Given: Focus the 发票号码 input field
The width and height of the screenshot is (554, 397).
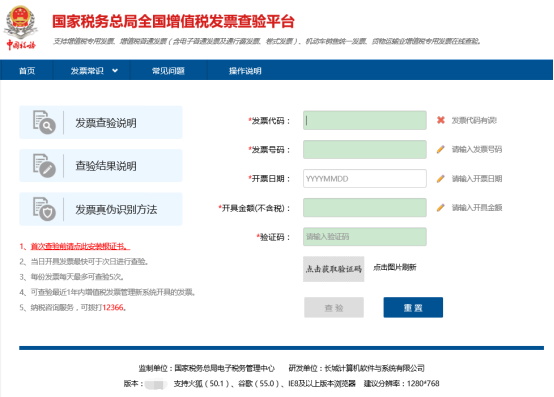Looking at the screenshot, I should 365,149.
